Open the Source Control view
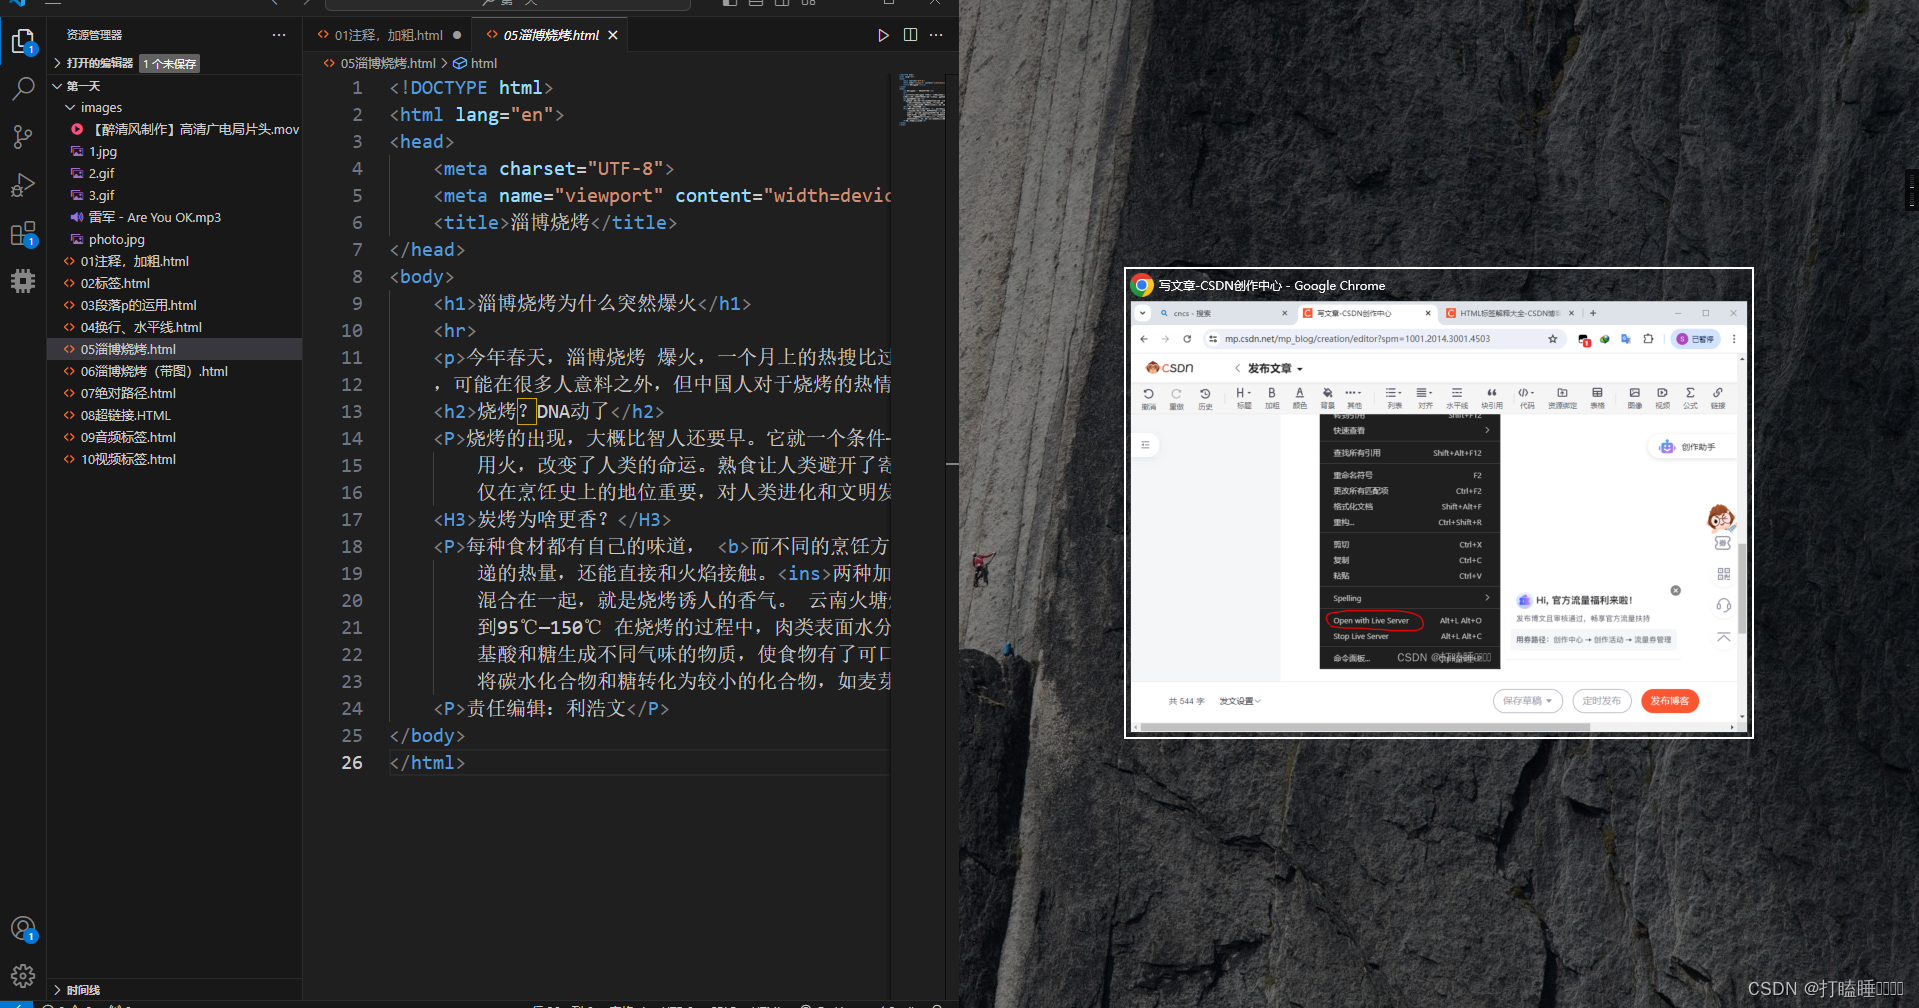Viewport: 1919px width, 1008px height. [x=23, y=137]
